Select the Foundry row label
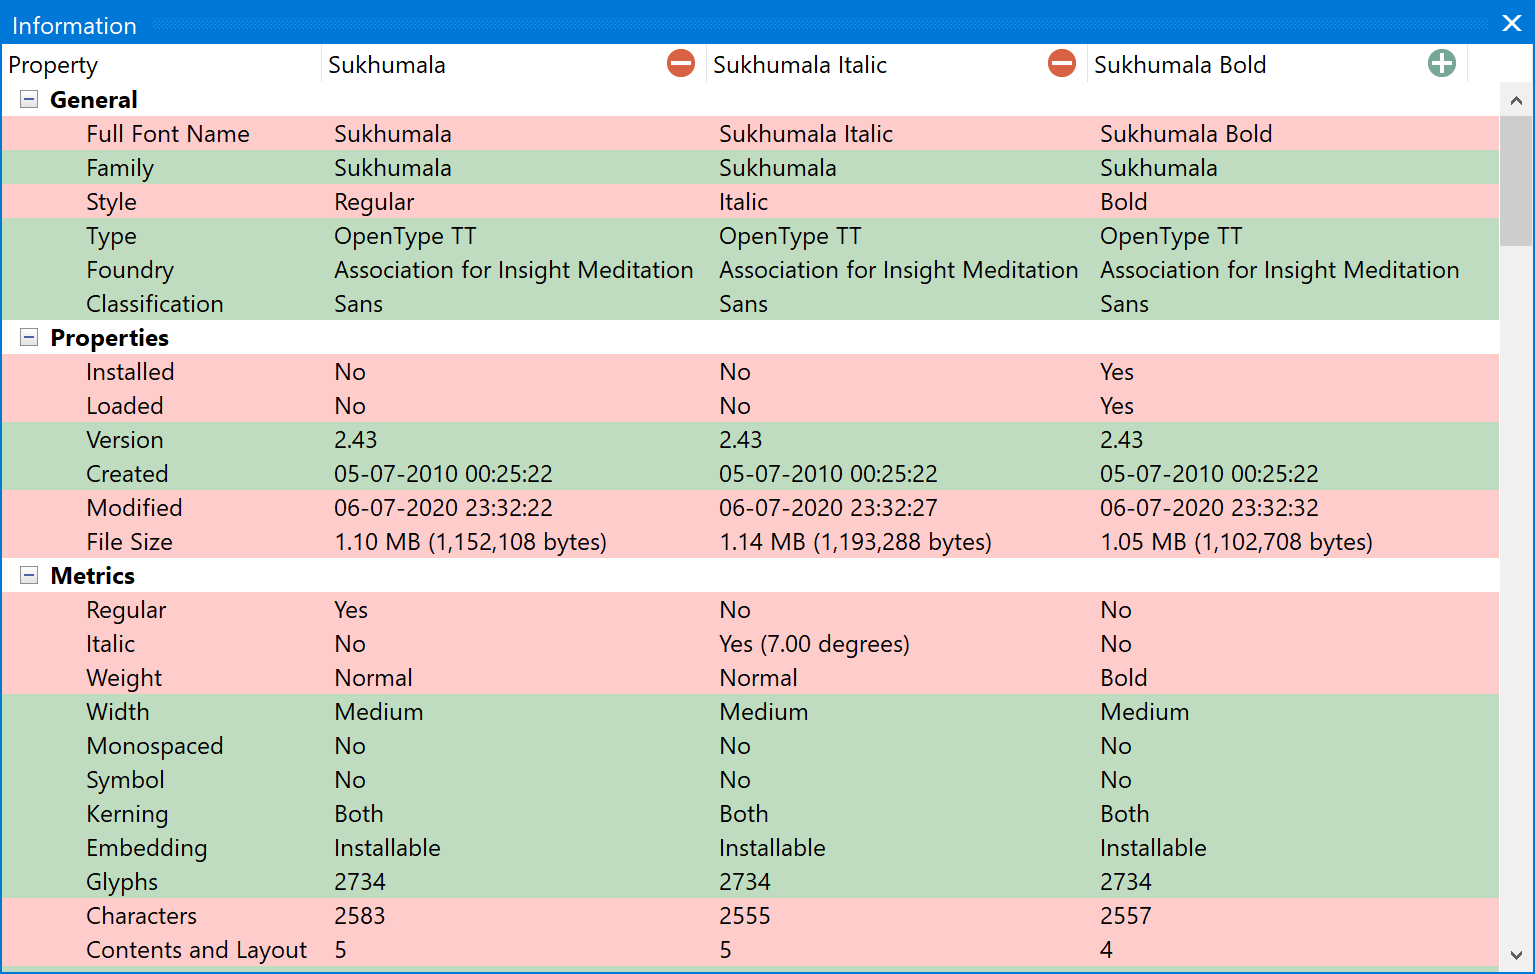 coord(130,270)
